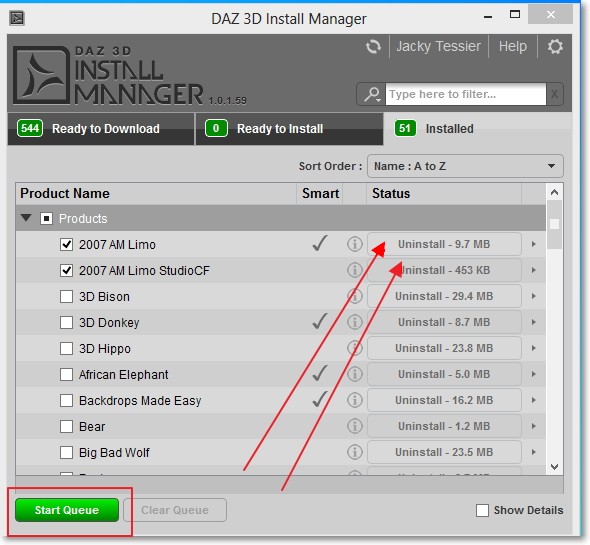Viewport: 590px width, 545px height.
Task: Open info icon for Big Bad Wolf
Action: click(354, 452)
